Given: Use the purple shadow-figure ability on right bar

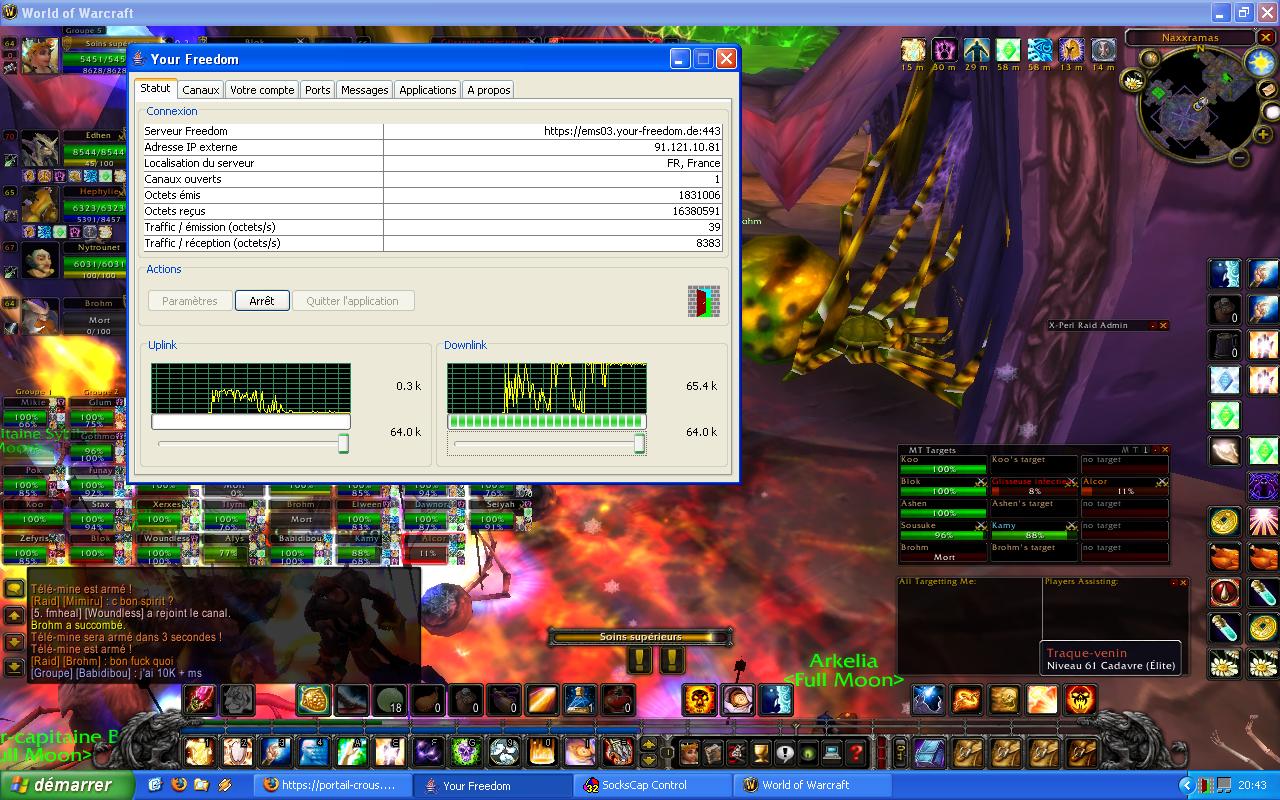Looking at the screenshot, I should coord(1263,486).
